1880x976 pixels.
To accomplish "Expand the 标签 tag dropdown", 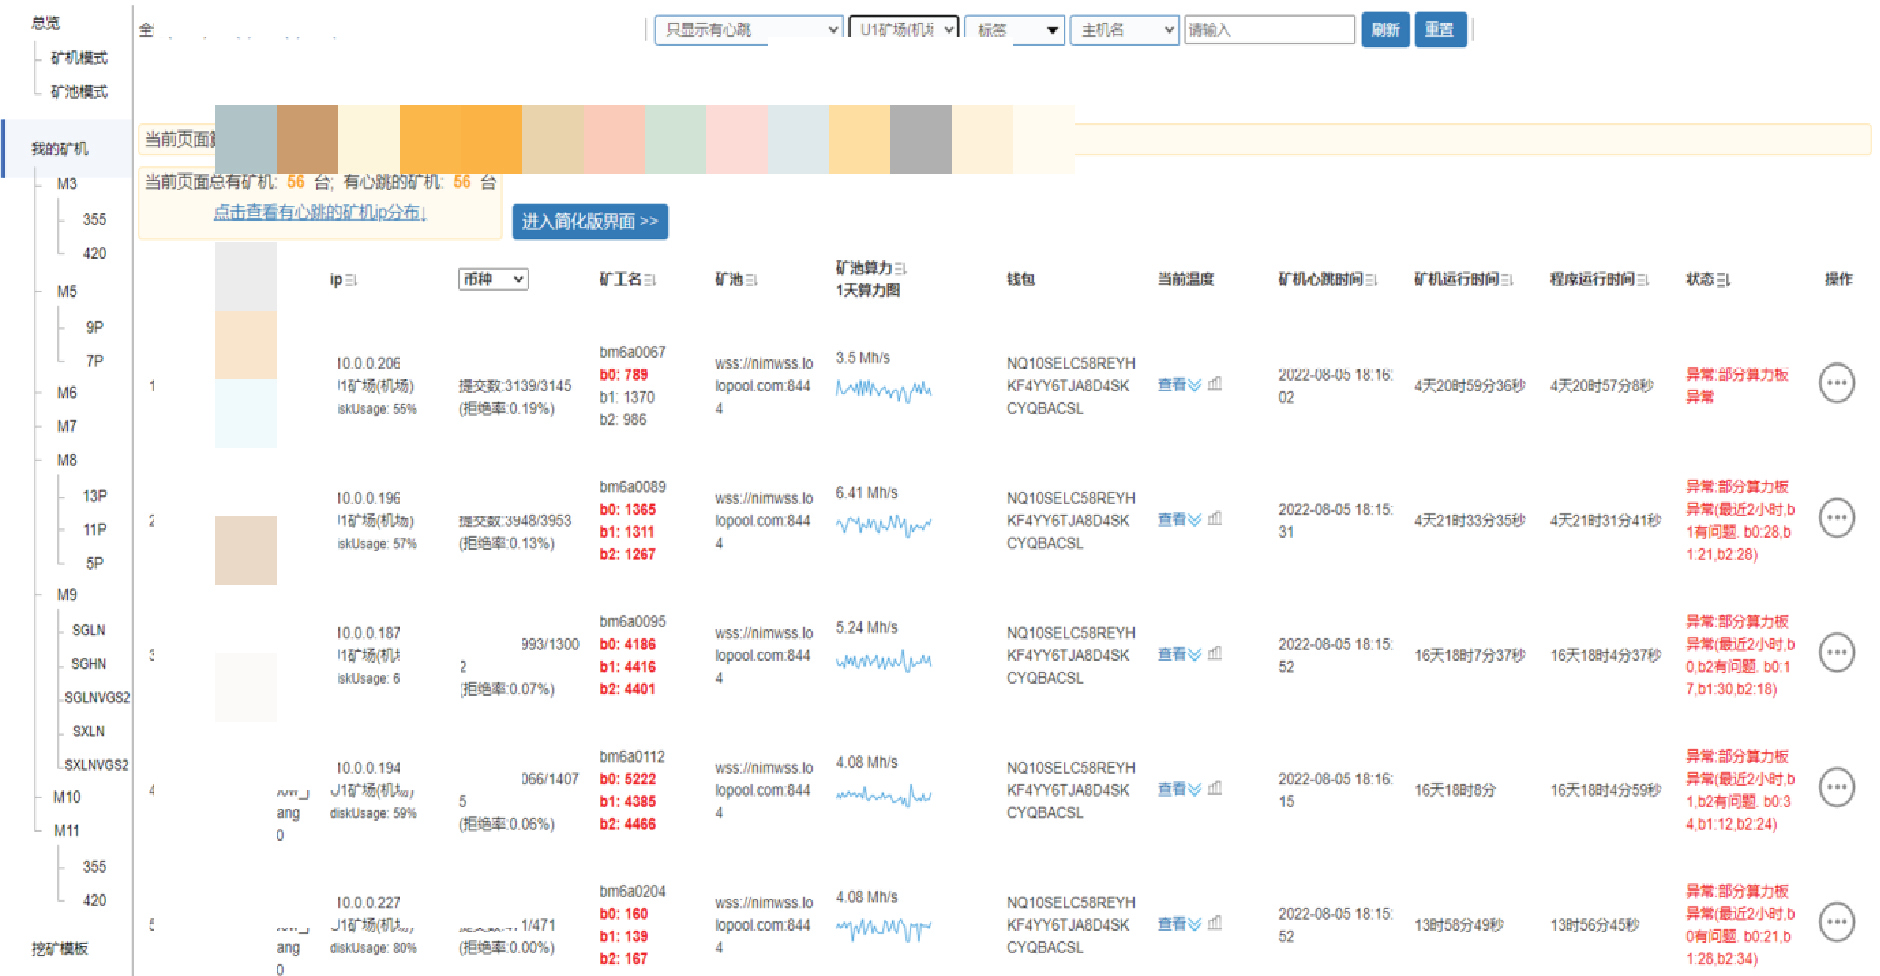I will [x=1013, y=30].
